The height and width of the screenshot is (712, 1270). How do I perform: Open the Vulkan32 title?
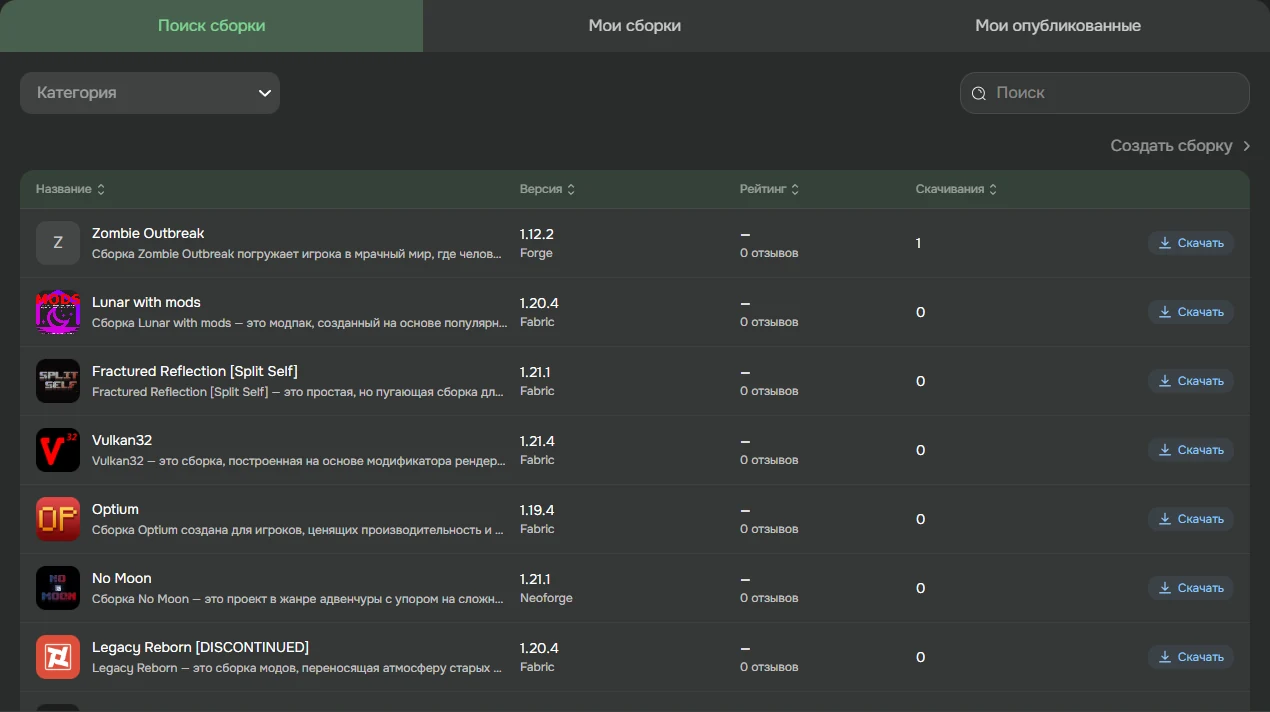(x=122, y=440)
